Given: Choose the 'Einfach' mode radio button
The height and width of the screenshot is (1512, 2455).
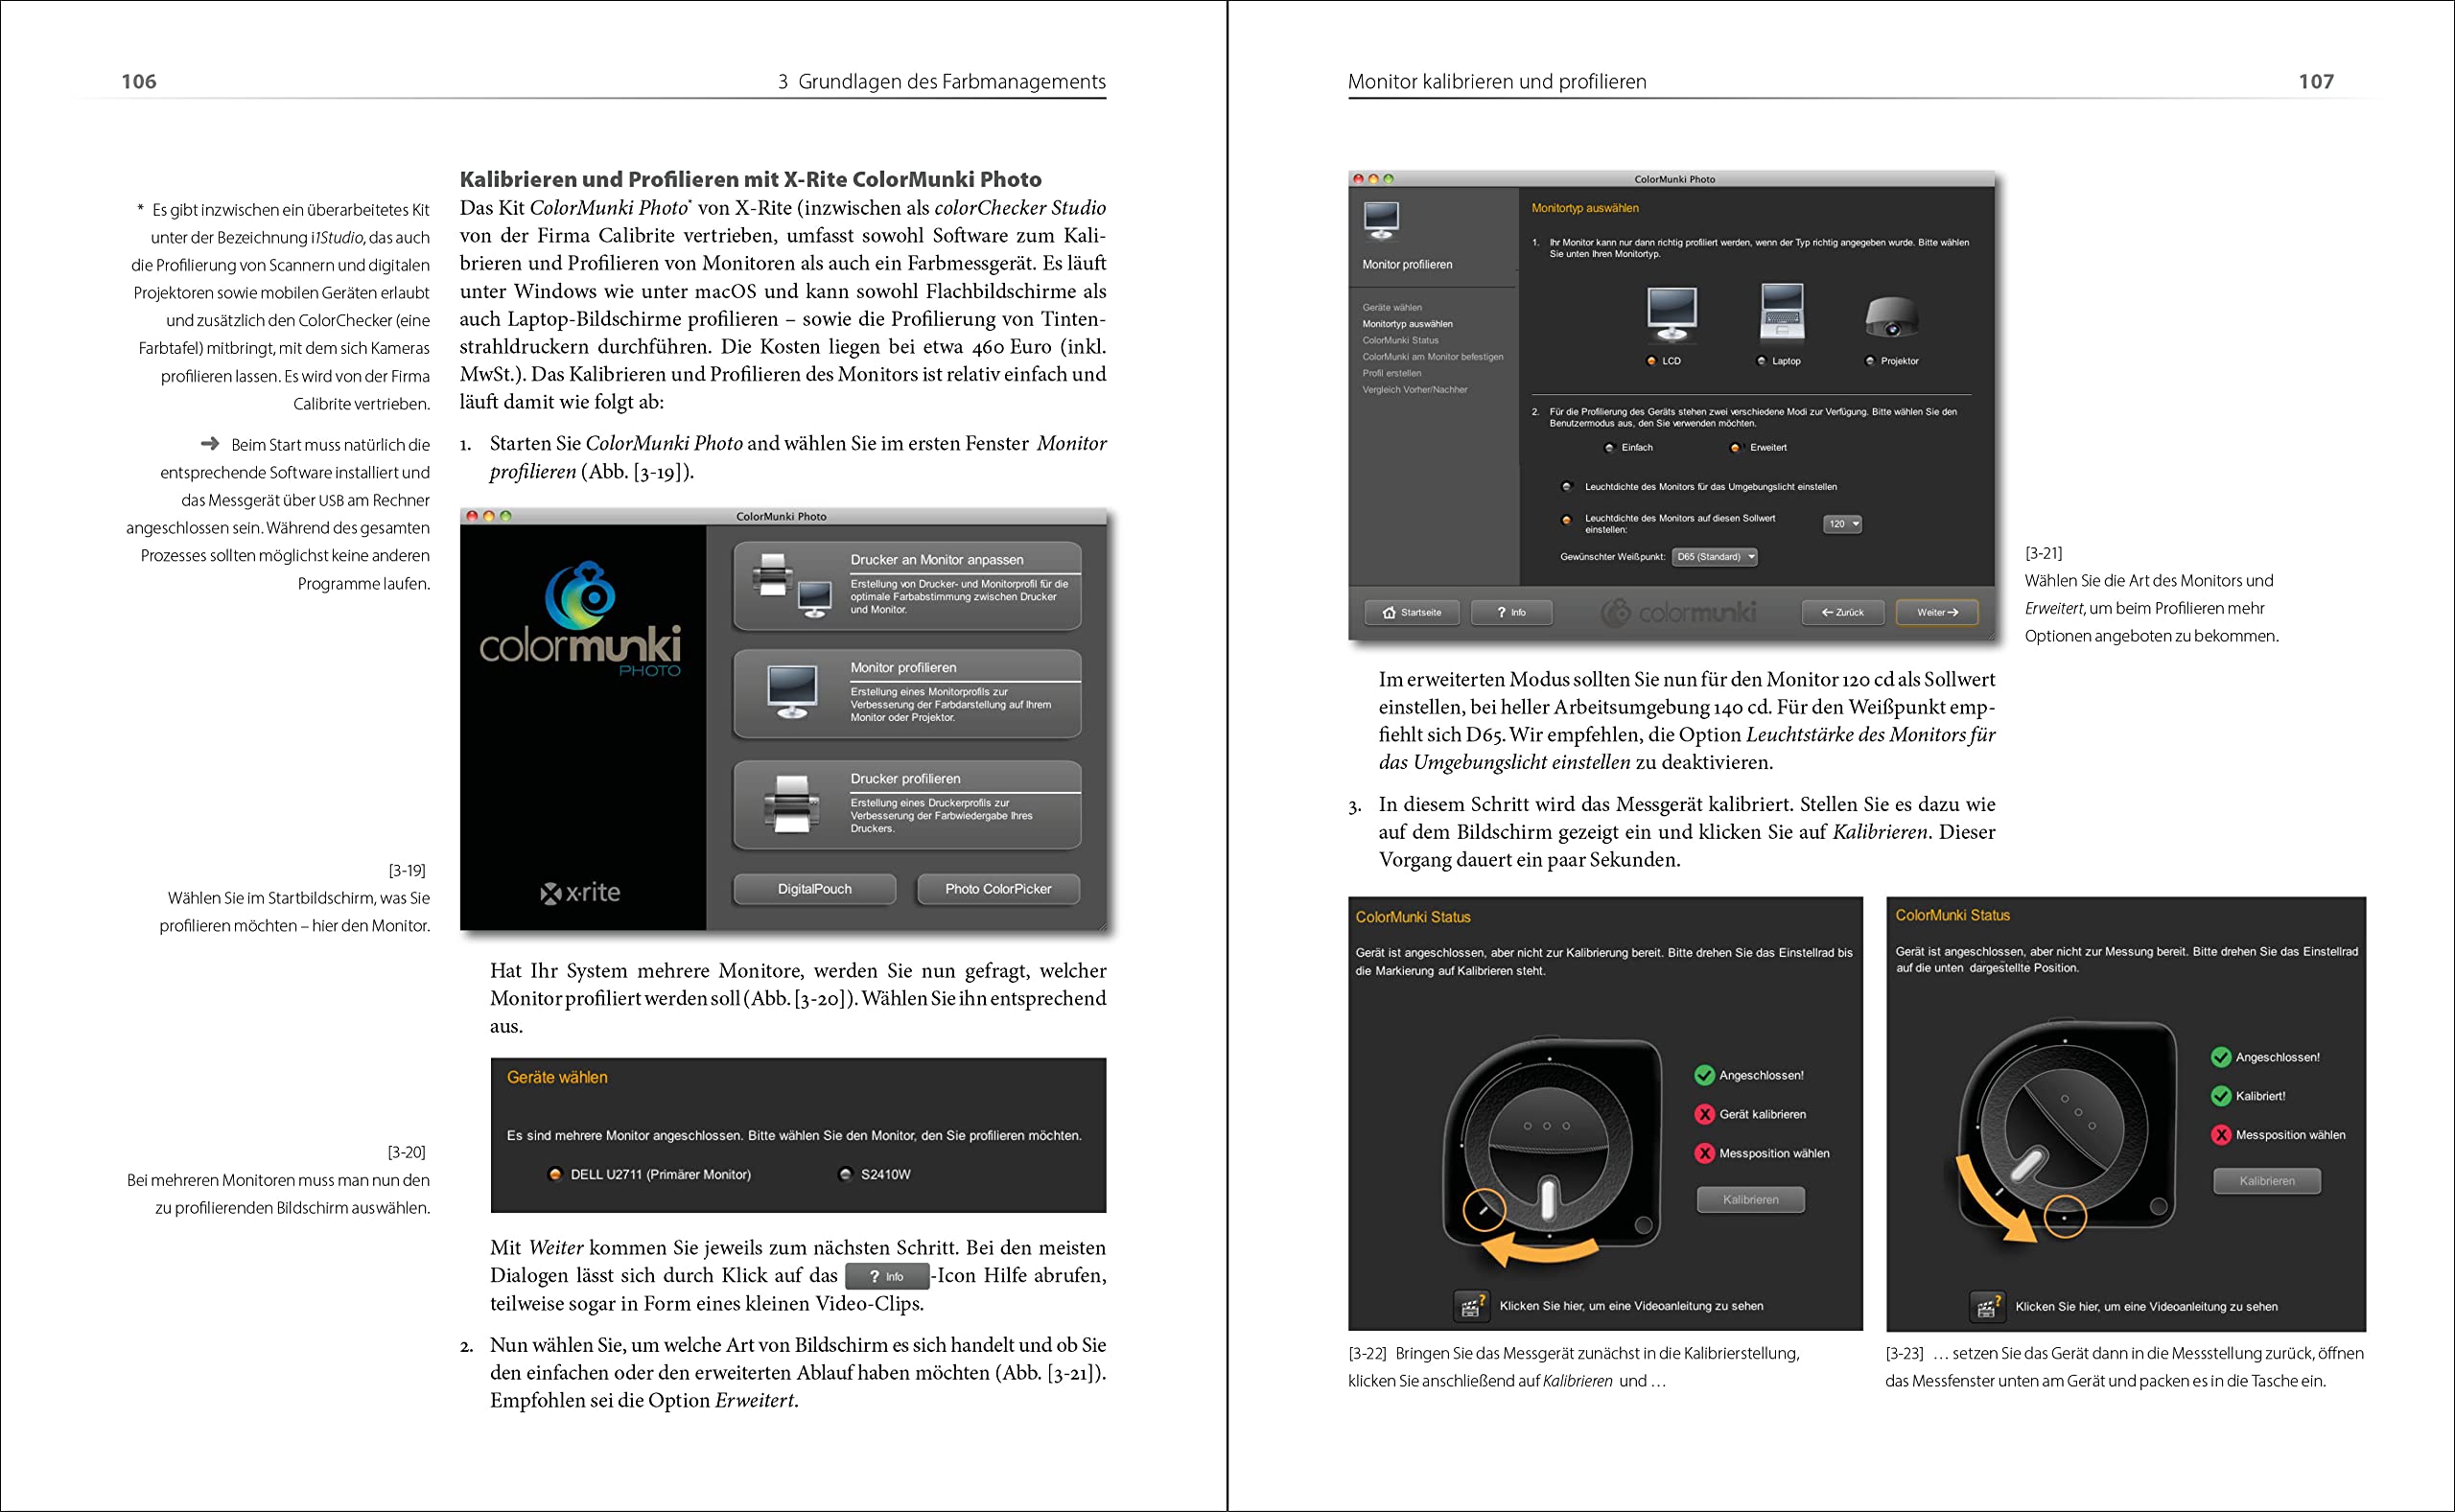Looking at the screenshot, I should (x=1609, y=448).
